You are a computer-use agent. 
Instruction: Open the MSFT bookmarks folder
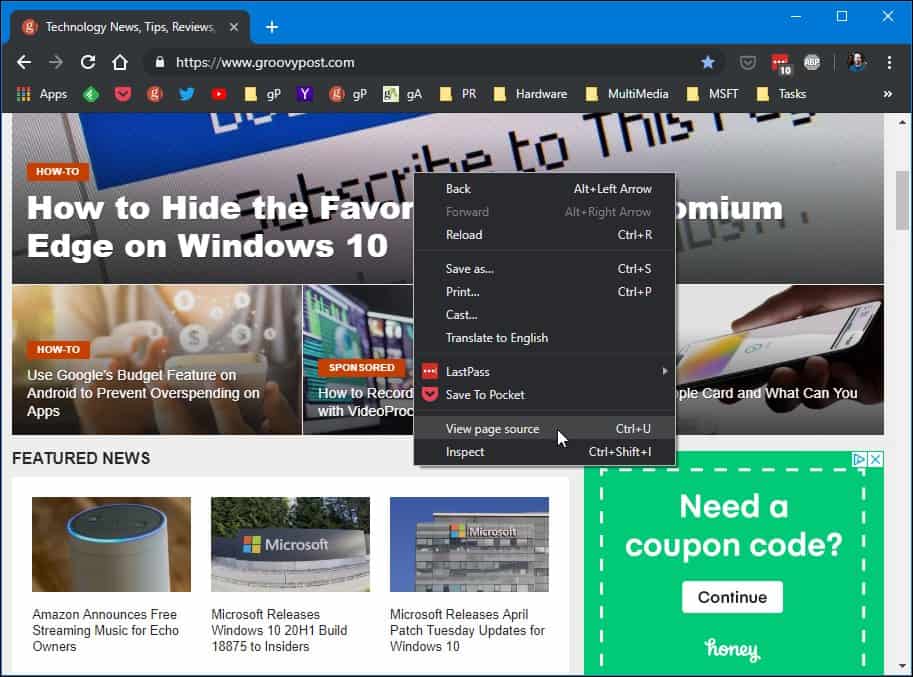pyautogui.click(x=712, y=94)
